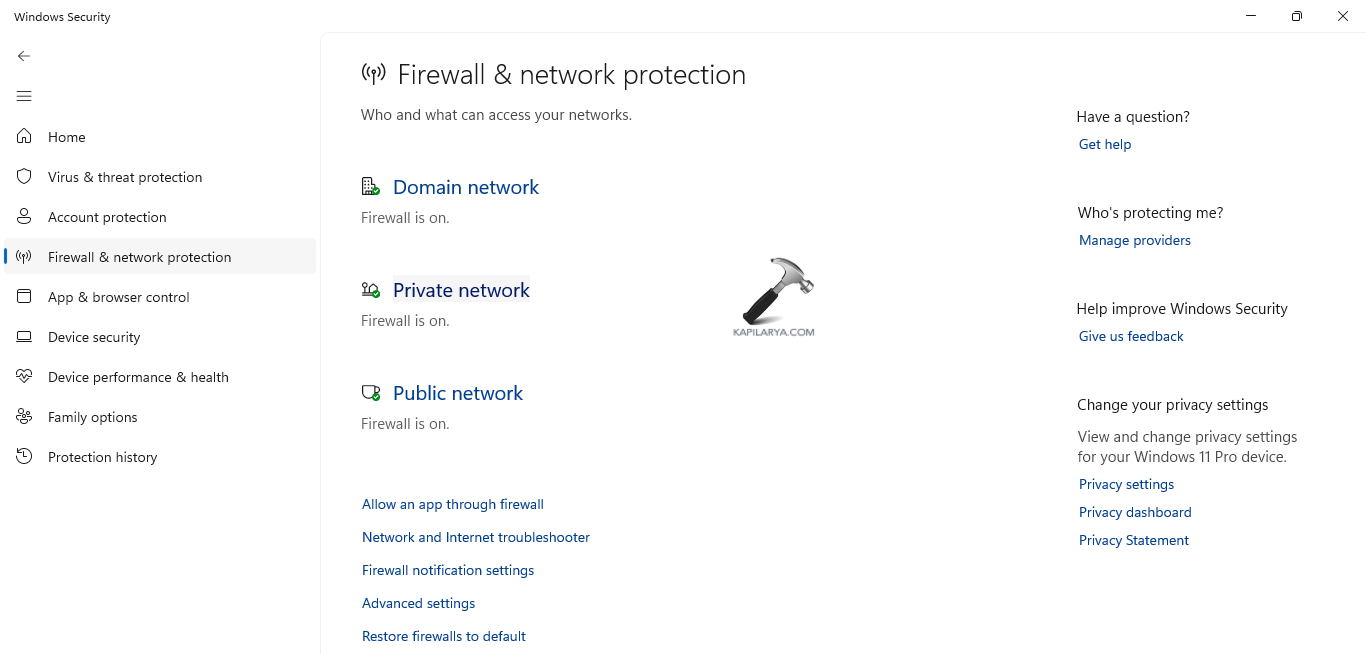Click the Device security laptop icon
Image resolution: width=1366 pixels, height=654 pixels.
[x=25, y=337]
